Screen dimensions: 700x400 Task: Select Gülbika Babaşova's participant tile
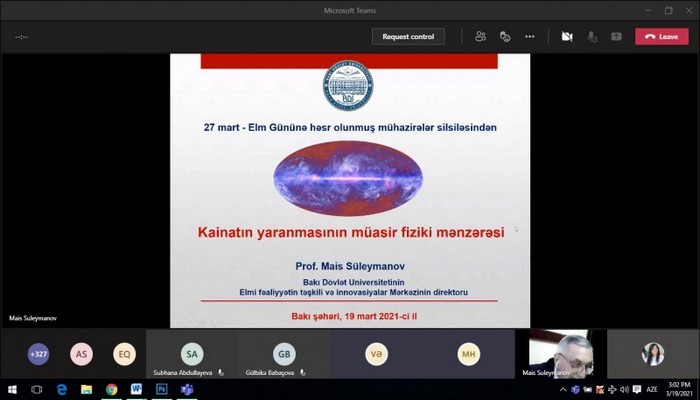[284, 354]
